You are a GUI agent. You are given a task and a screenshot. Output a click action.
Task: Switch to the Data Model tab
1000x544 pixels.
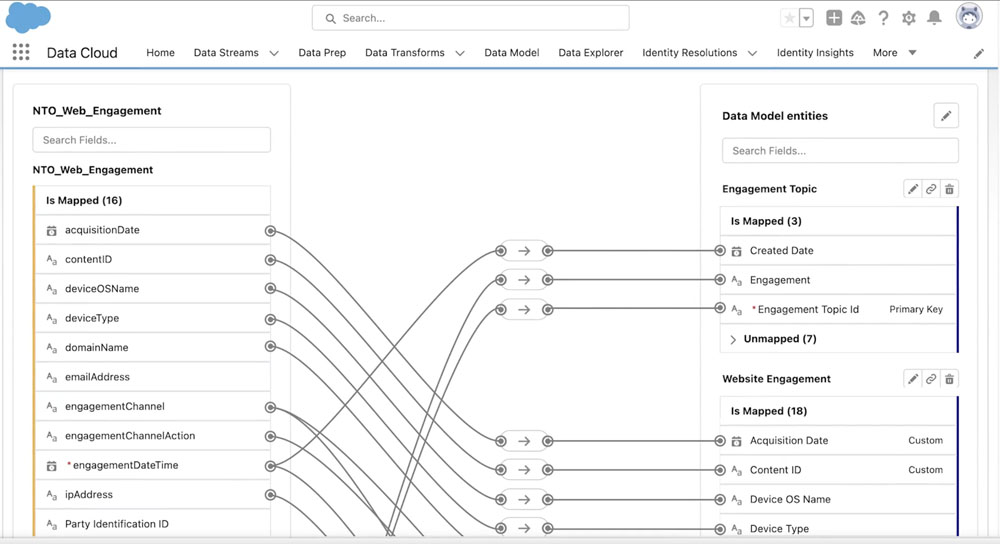(511, 53)
